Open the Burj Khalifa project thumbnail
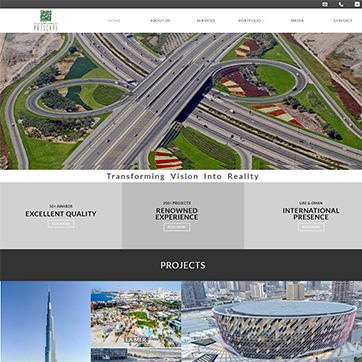Image resolution: width=362 pixels, height=362 pixels. pyautogui.click(x=46, y=321)
